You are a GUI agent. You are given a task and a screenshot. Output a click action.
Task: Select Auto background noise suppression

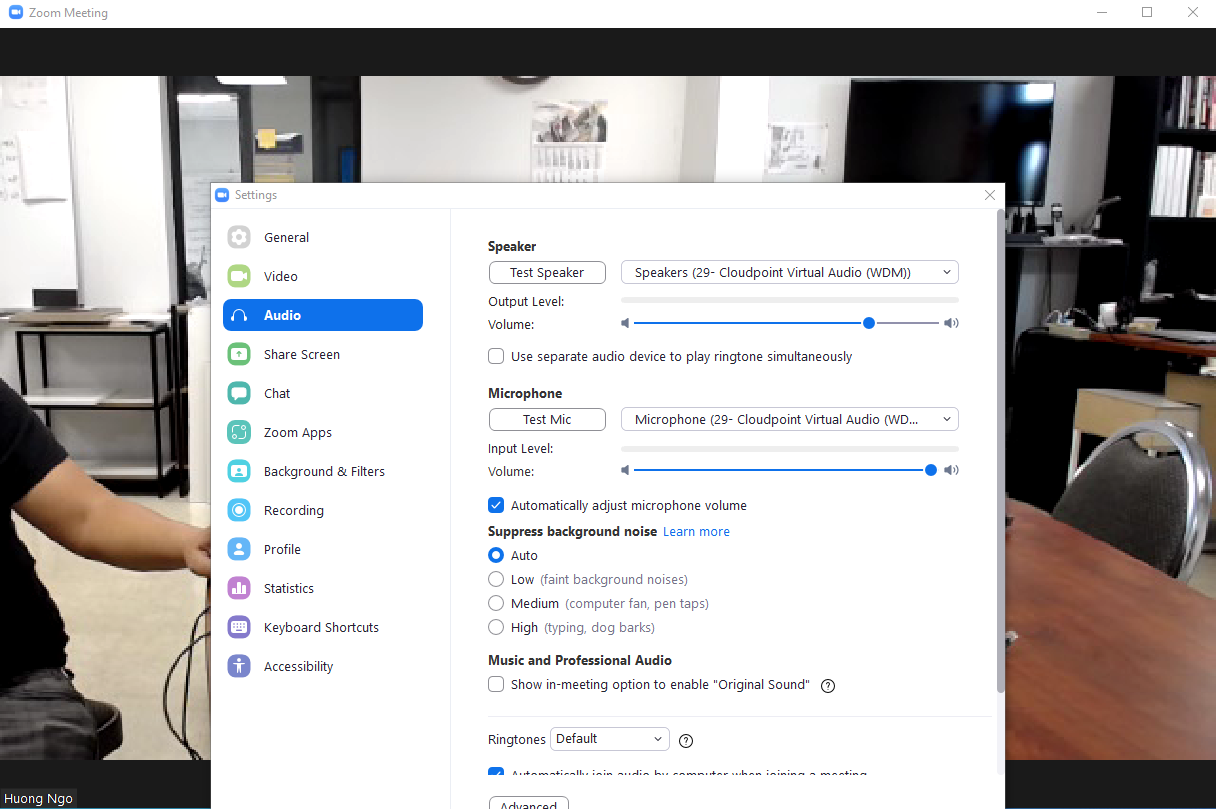(x=496, y=555)
